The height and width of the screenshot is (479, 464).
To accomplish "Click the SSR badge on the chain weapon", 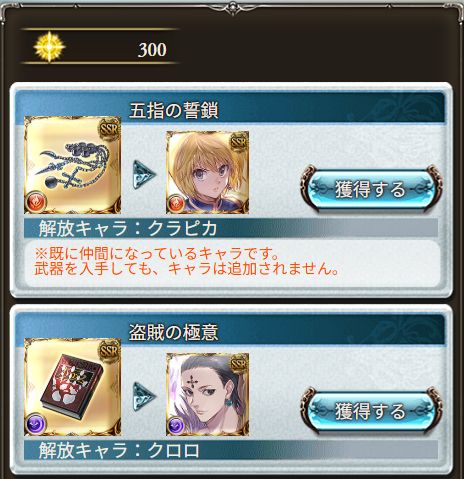I will (x=110, y=129).
